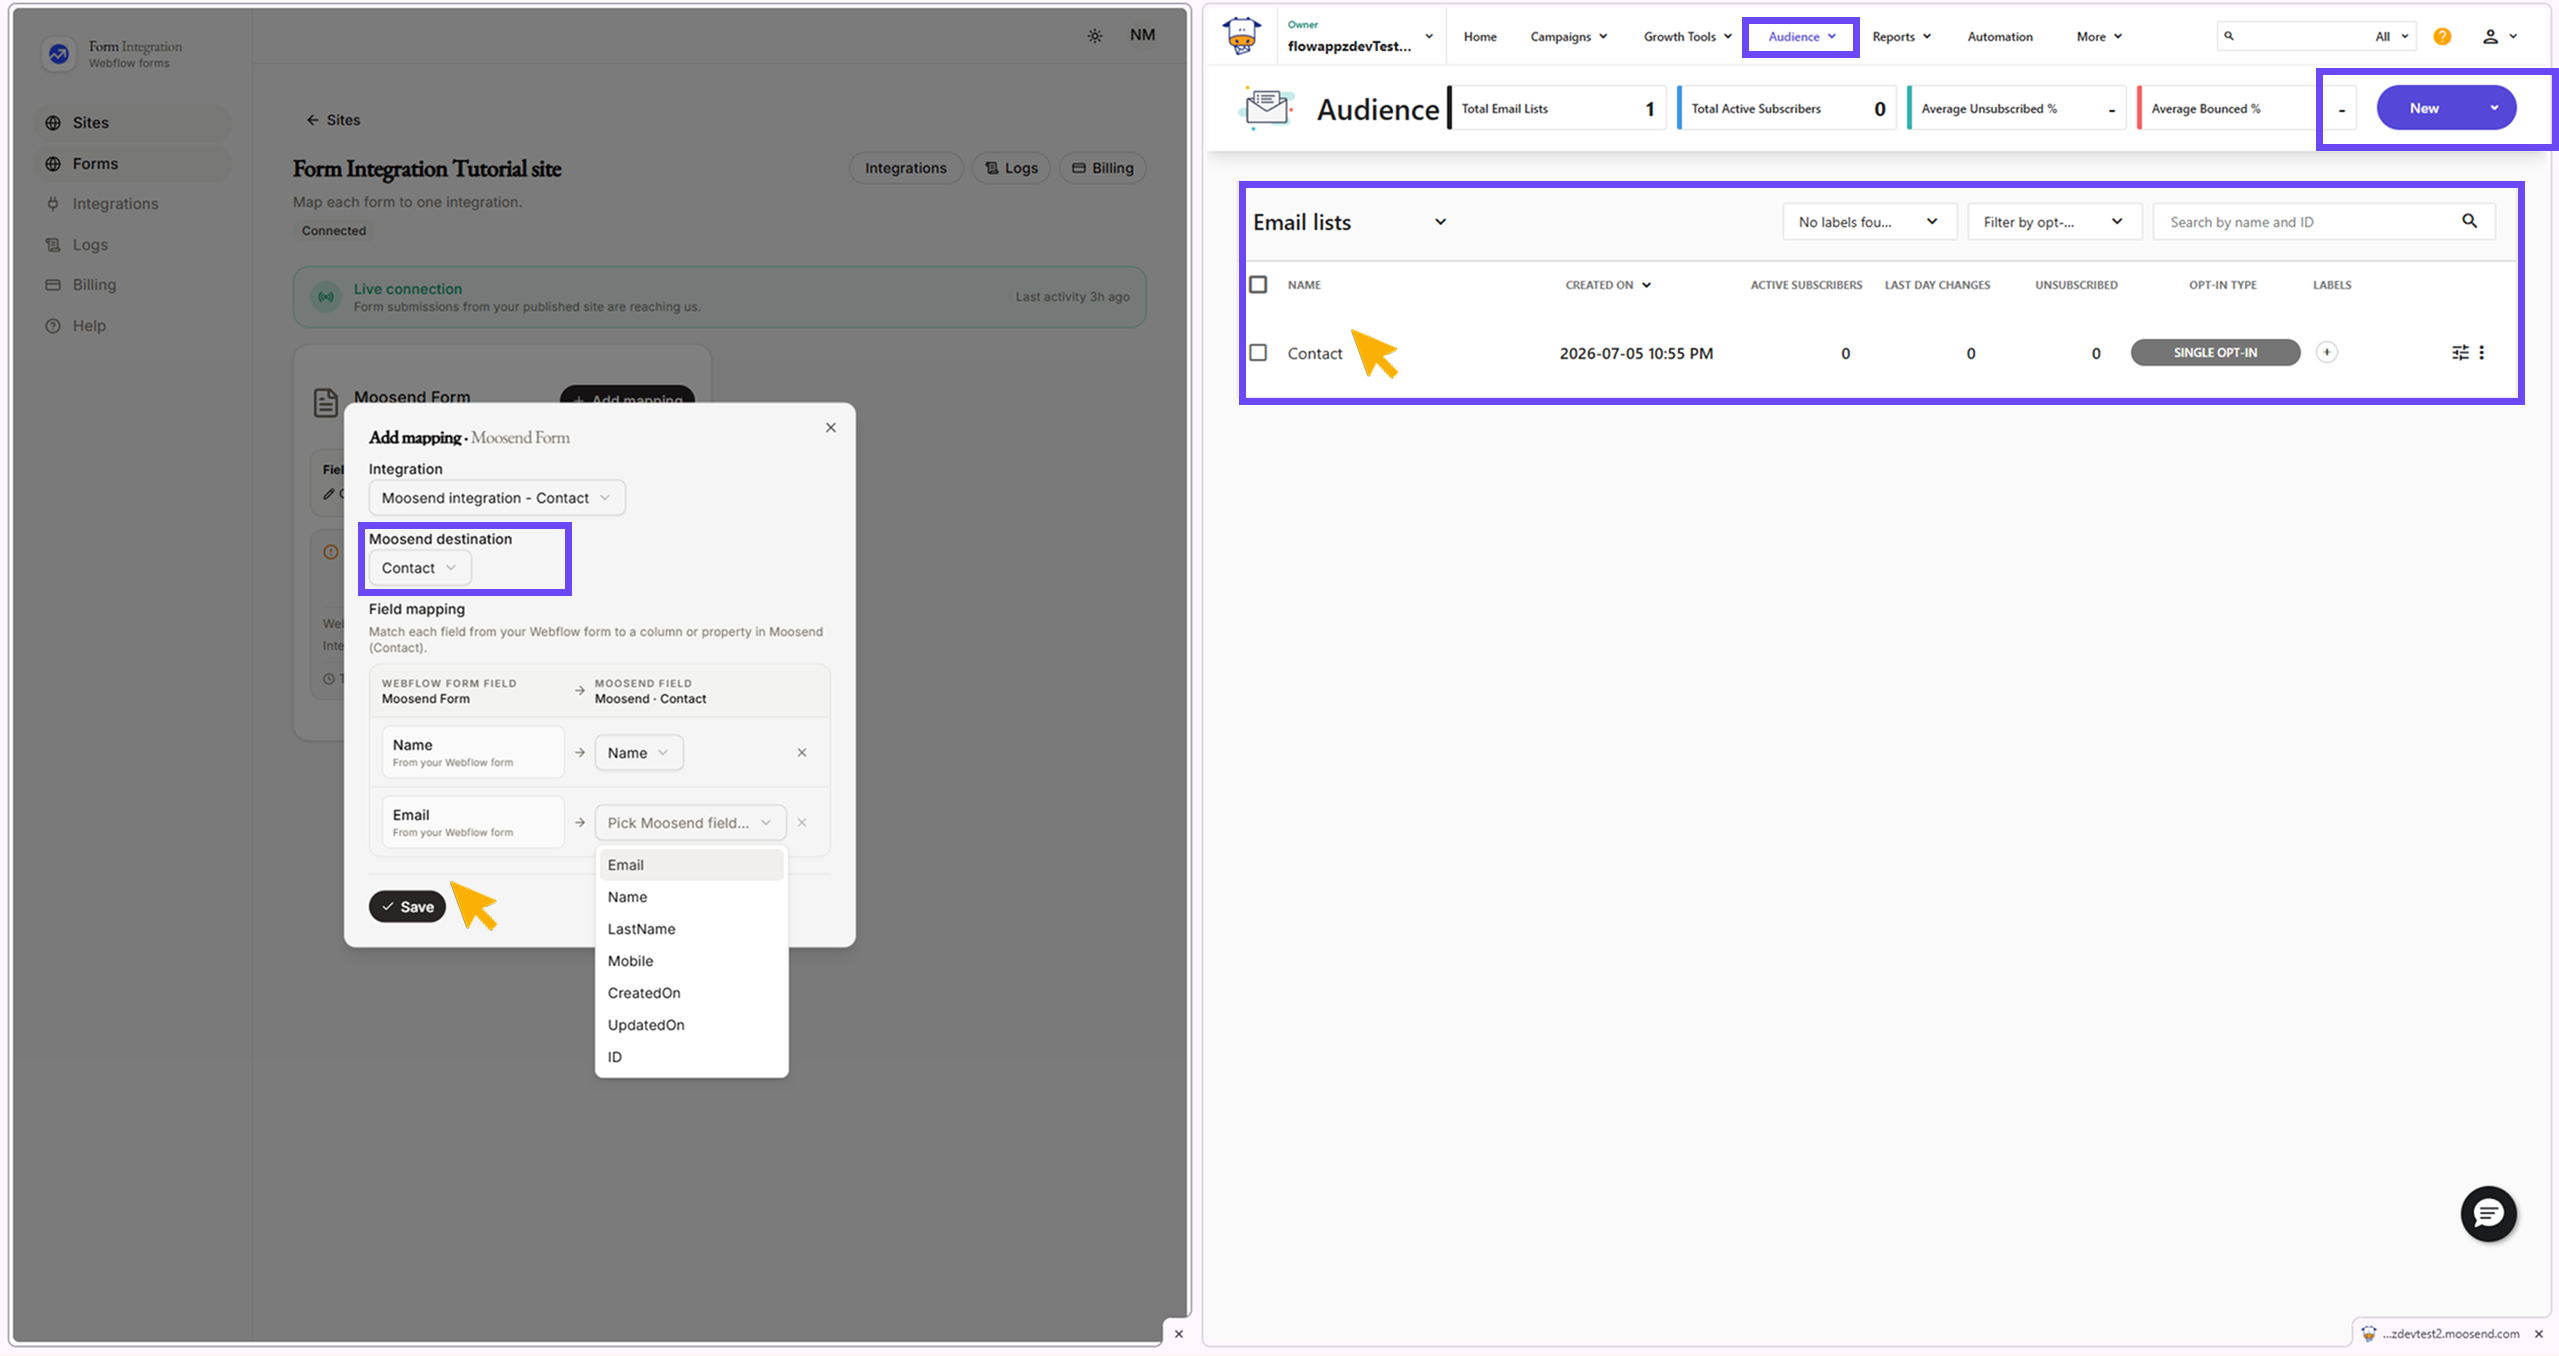Viewport: 2559px width, 1356px height.
Task: Open the Moosend destination Contact dropdown
Action: click(419, 568)
